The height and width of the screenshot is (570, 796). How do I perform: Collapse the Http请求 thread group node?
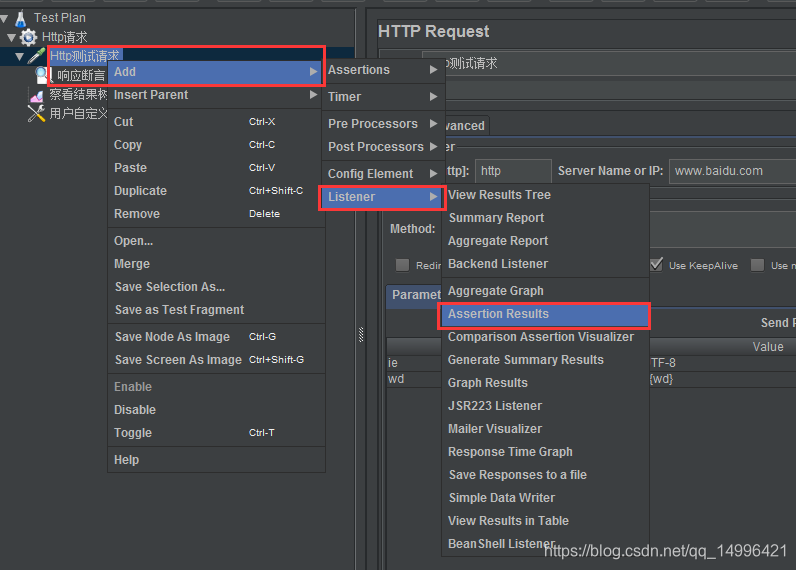click(x=12, y=38)
